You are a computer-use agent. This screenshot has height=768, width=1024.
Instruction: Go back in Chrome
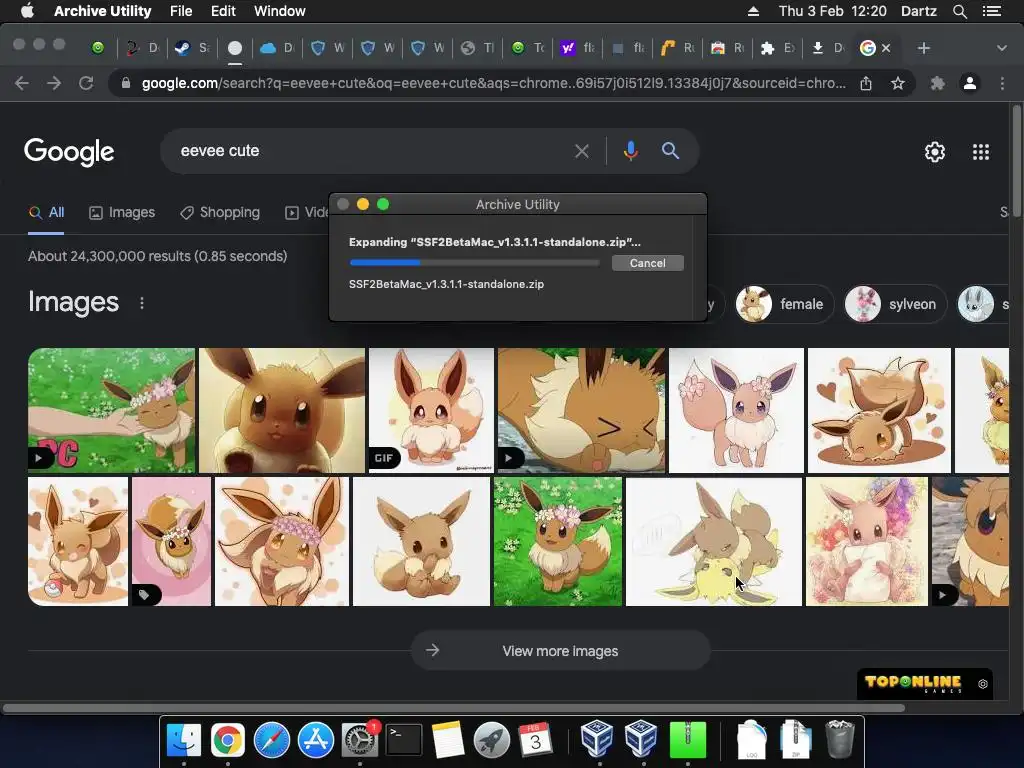click(x=22, y=83)
